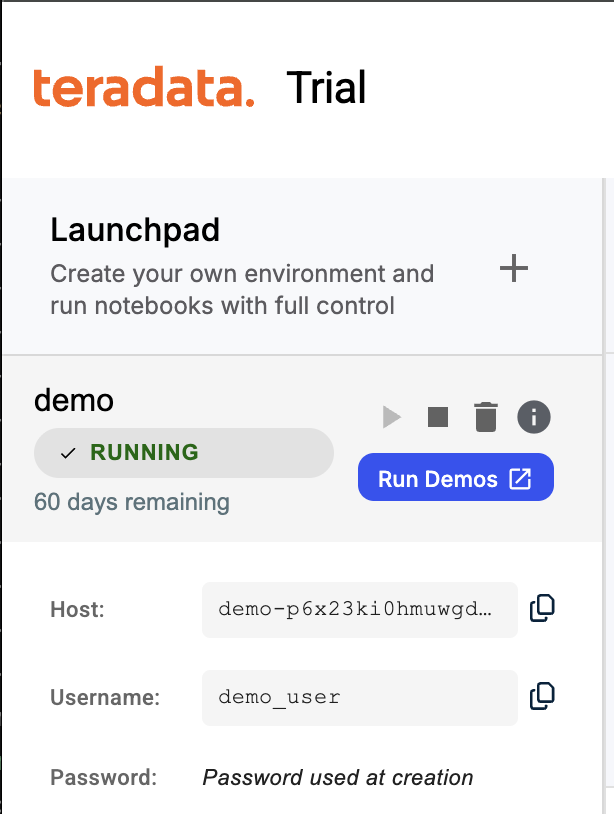Click the Launchpad heading

[x=135, y=230]
